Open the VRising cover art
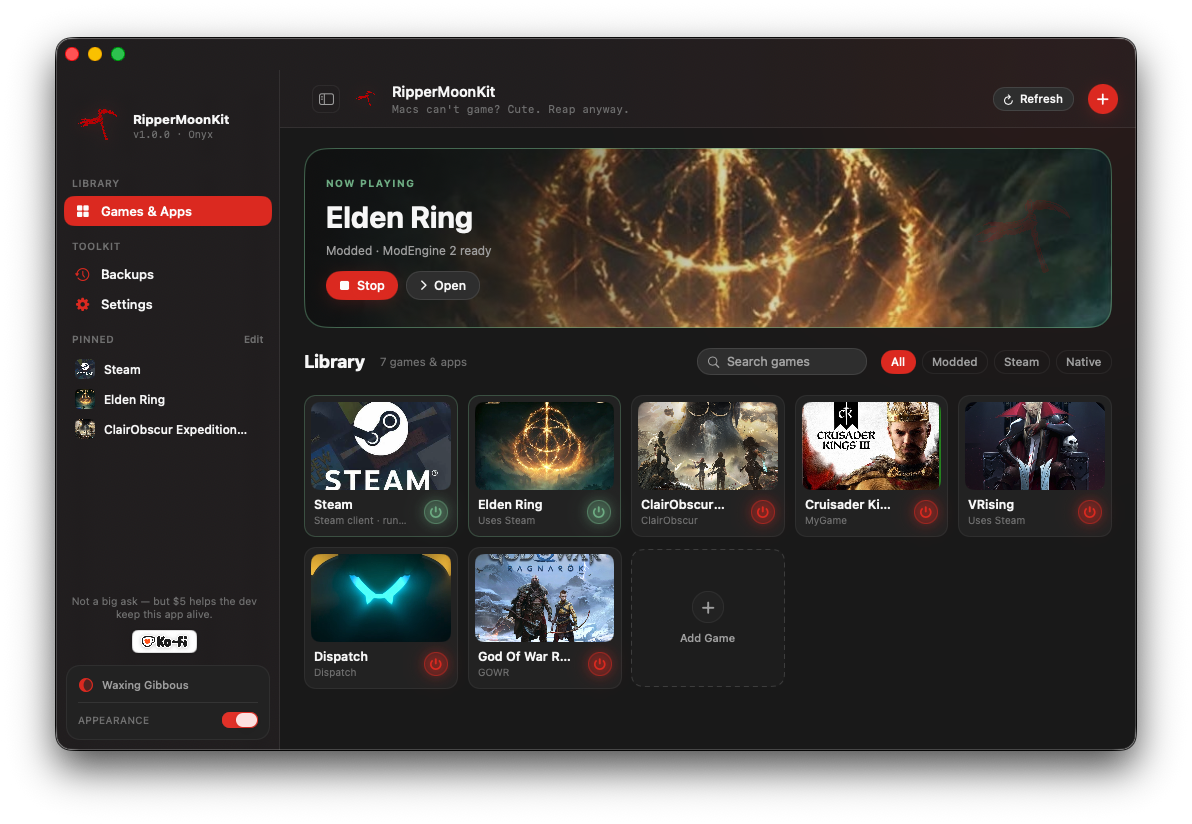Viewport: 1192px width, 824px height. 1035,446
